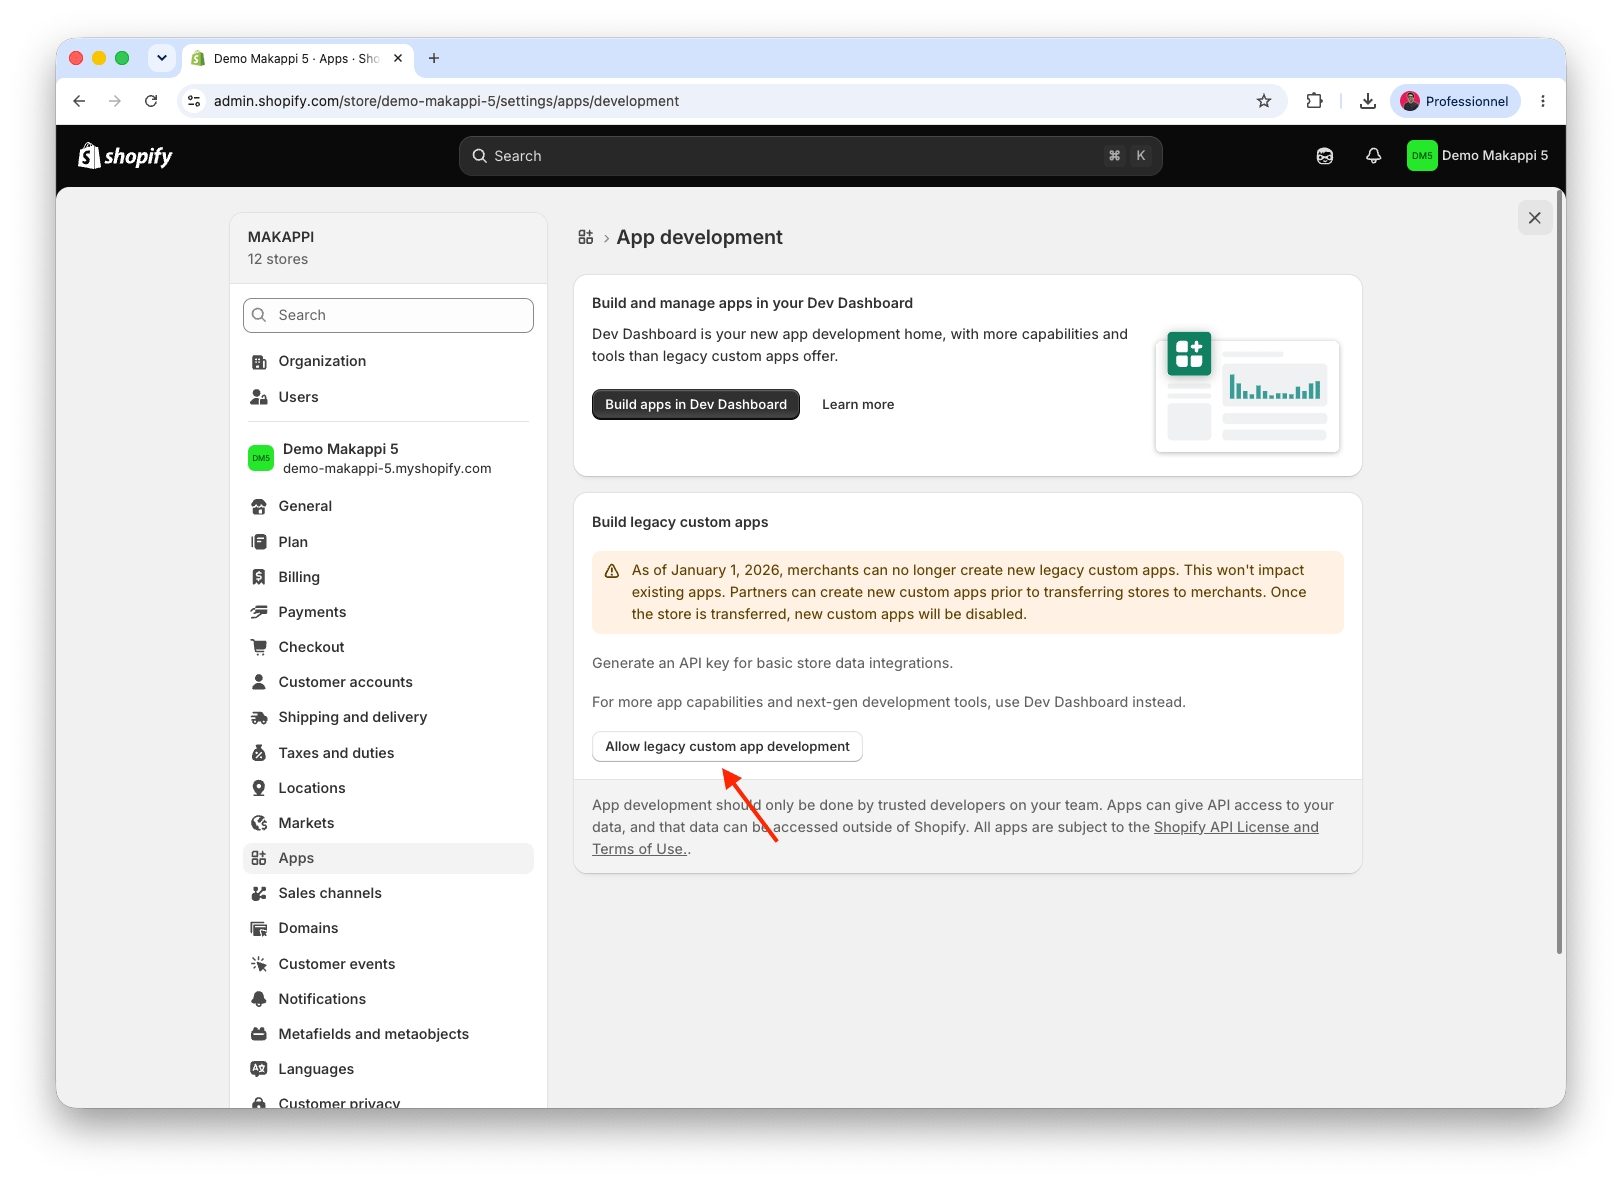Click the page vertical scrollbar
This screenshot has width=1622, height=1182.
point(1559,574)
